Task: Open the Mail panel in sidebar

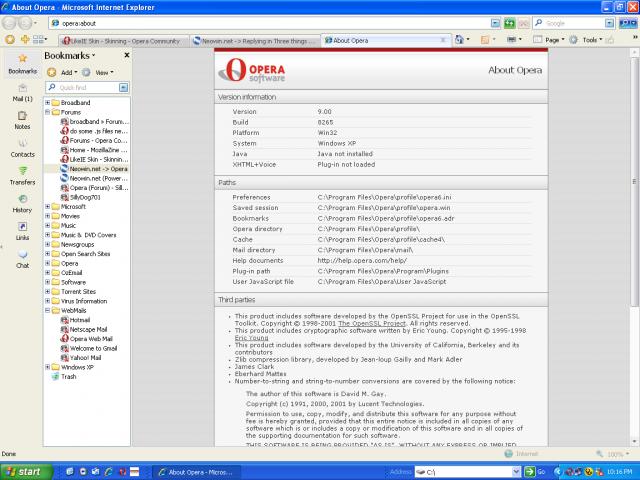Action: (x=22, y=91)
